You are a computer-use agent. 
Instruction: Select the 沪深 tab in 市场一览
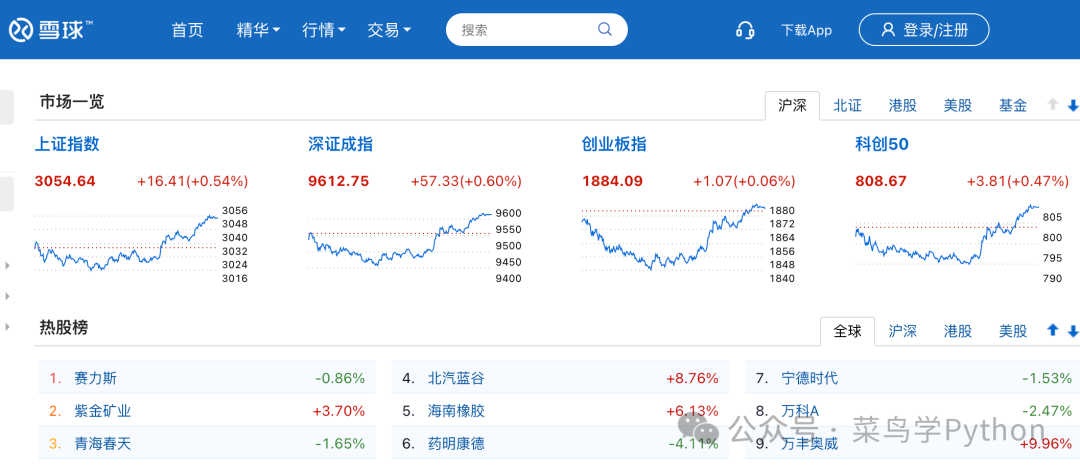pyautogui.click(x=792, y=105)
